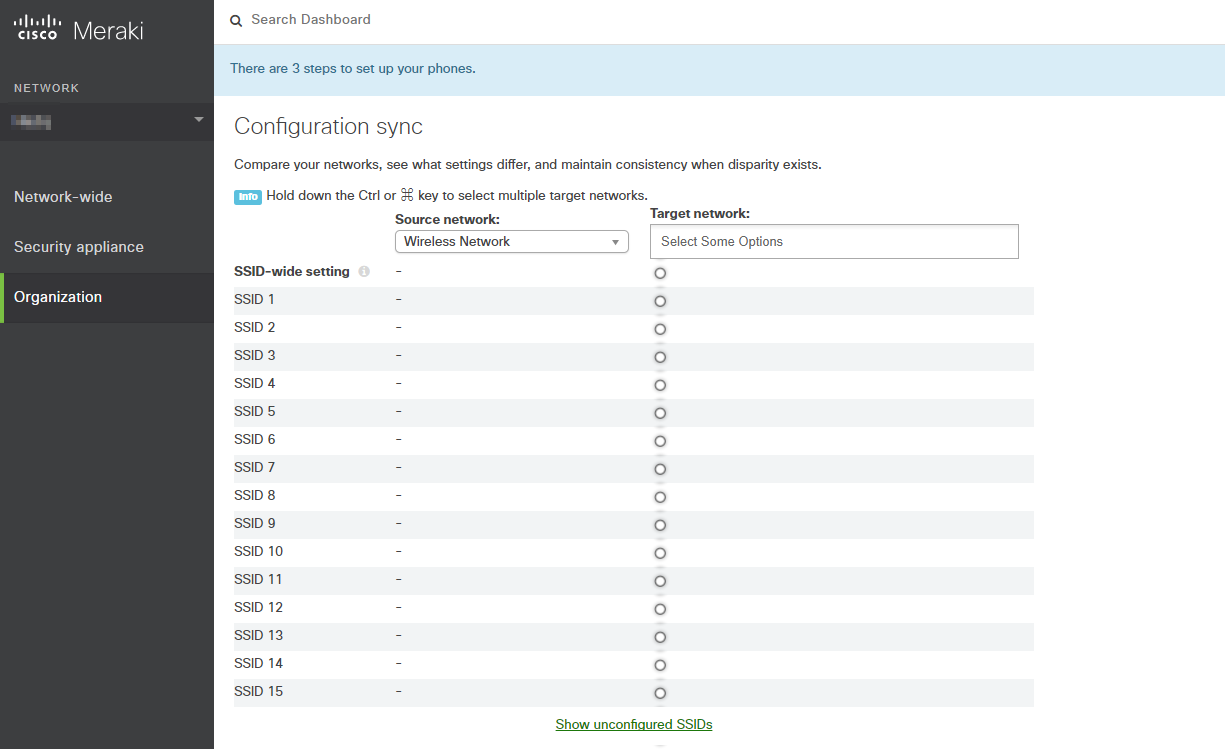Open the Source network dropdown
Image resolution: width=1225 pixels, height=749 pixels.
coord(512,242)
